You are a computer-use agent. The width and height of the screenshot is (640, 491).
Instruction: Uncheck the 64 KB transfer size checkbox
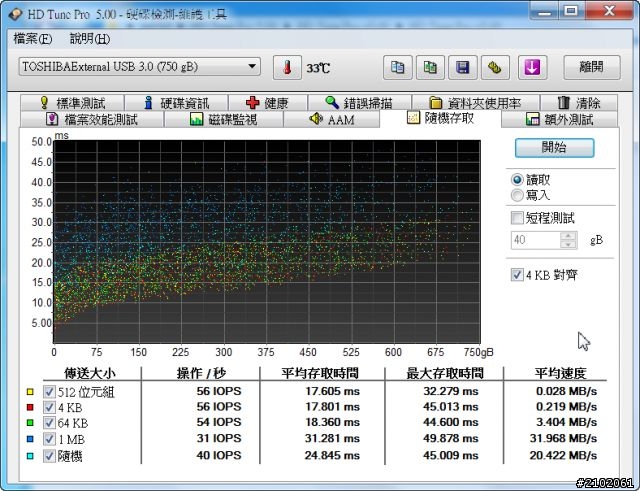[x=49, y=423]
